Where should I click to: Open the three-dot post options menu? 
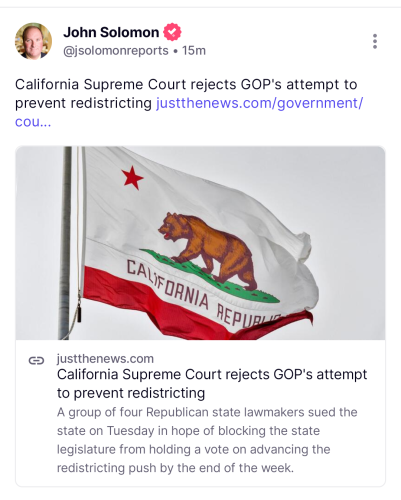(375, 41)
